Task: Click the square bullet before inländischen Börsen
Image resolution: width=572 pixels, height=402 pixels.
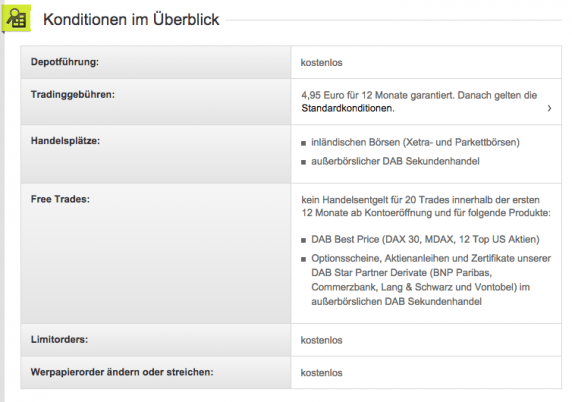Action: 304,143
